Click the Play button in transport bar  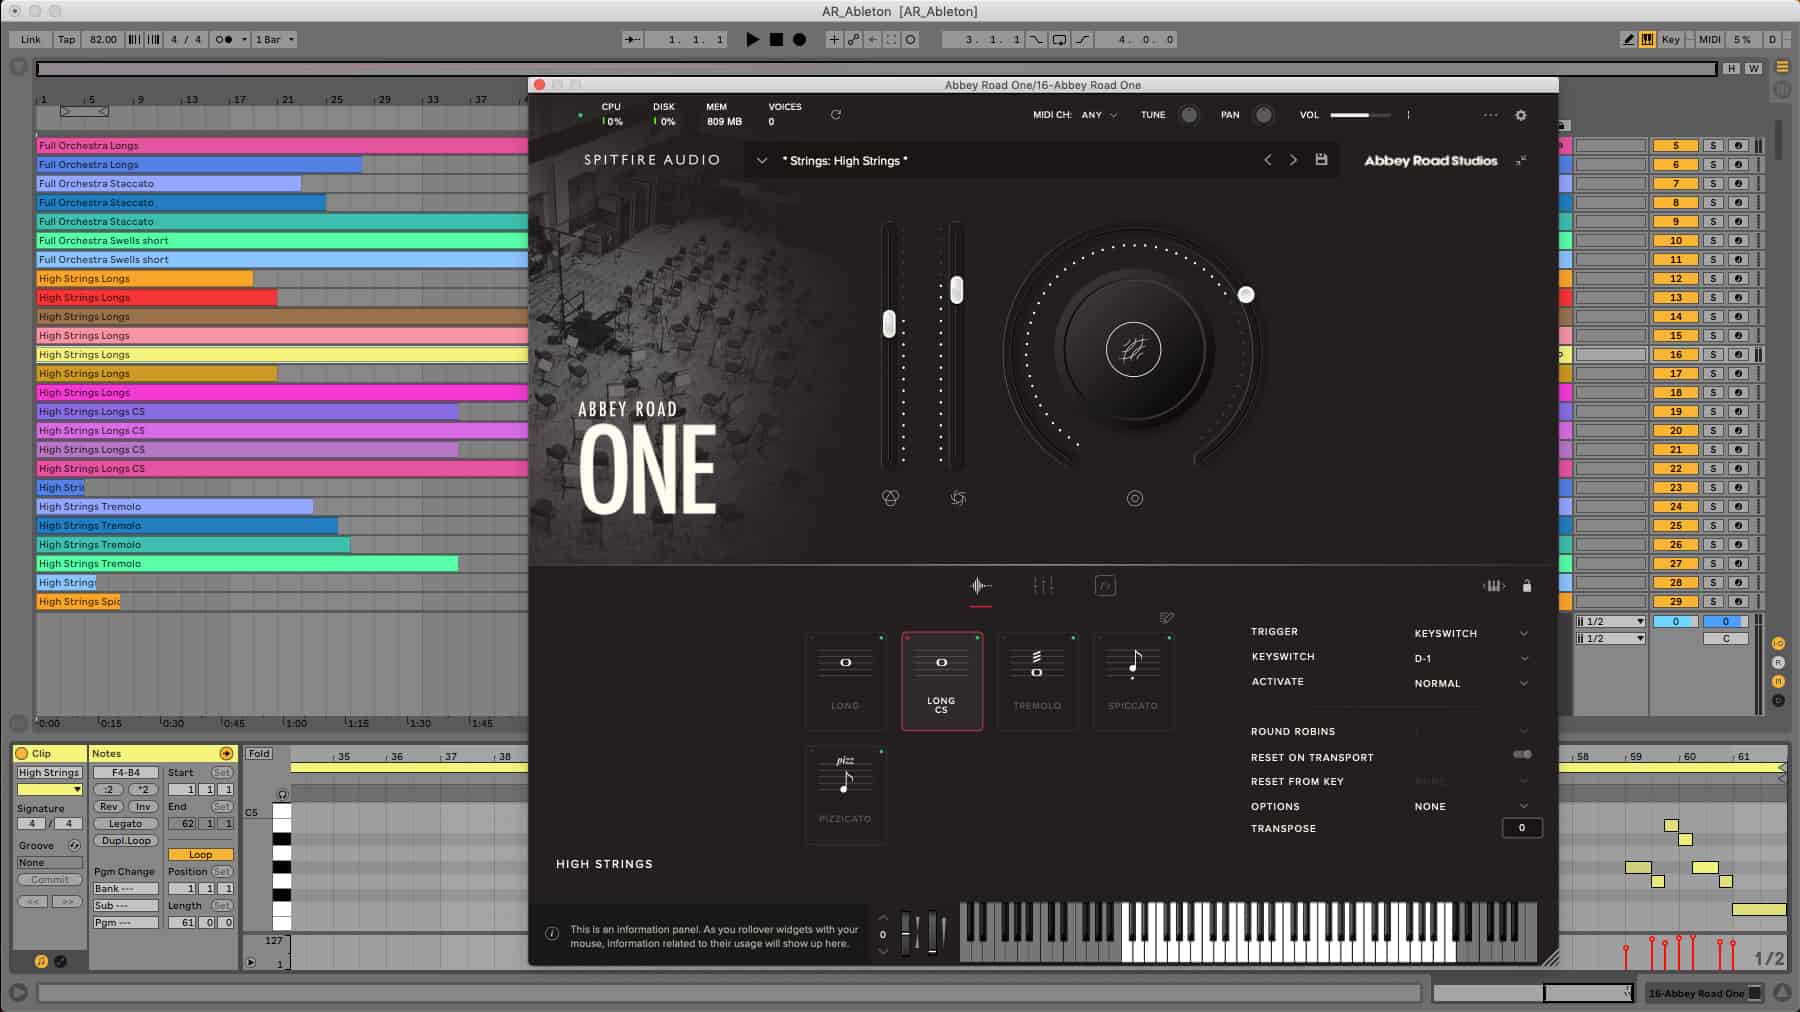[752, 40]
